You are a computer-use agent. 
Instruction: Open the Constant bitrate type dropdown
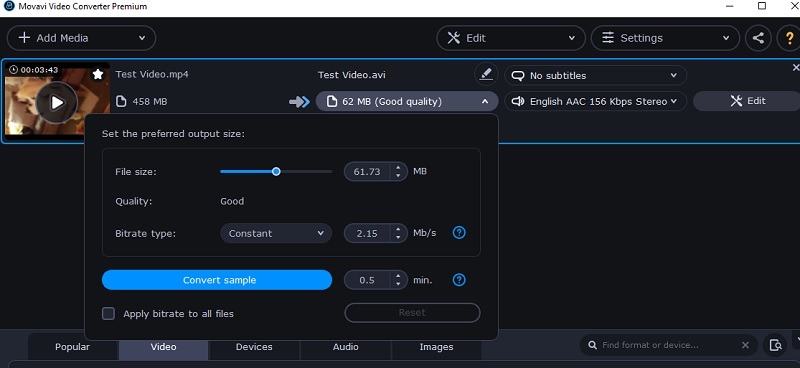tap(276, 233)
